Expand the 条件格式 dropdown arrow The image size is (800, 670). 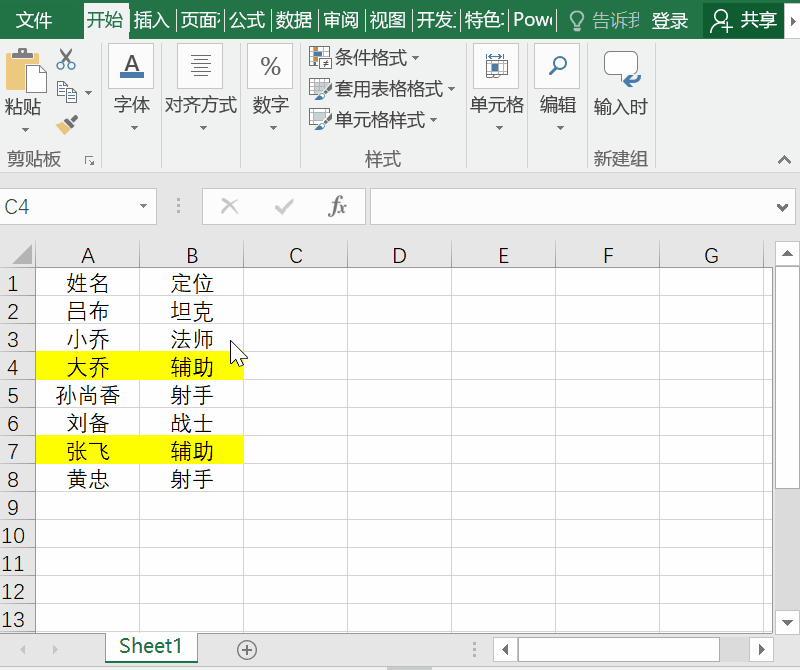click(415, 58)
